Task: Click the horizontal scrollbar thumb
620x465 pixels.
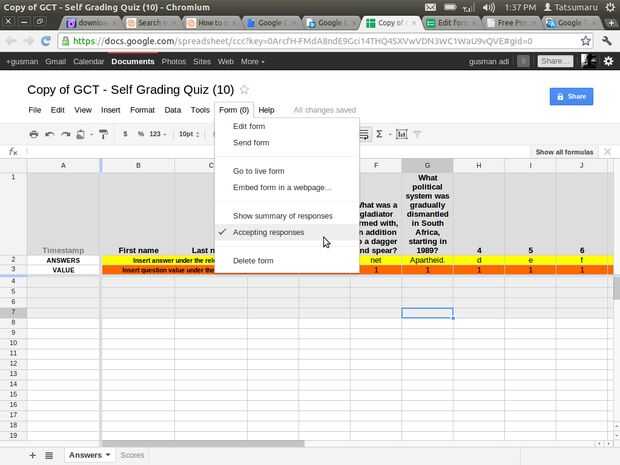Action: coord(203,444)
